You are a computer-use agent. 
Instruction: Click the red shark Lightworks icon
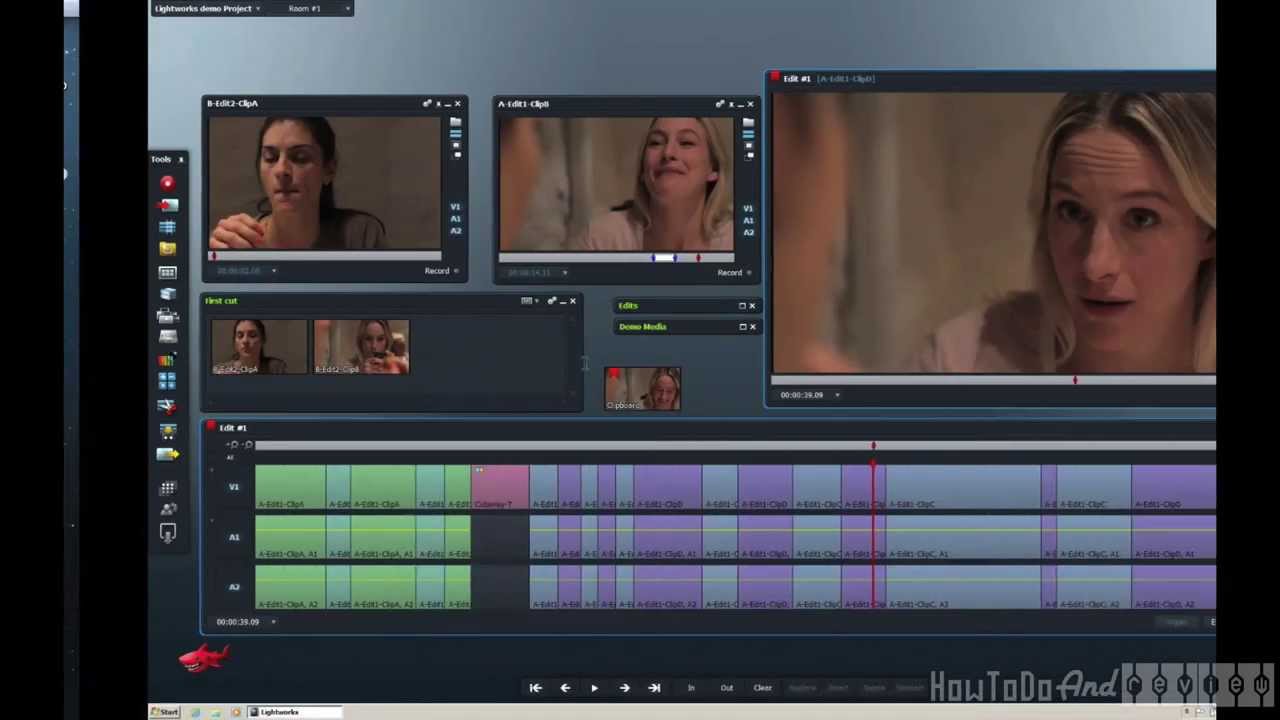(x=205, y=658)
